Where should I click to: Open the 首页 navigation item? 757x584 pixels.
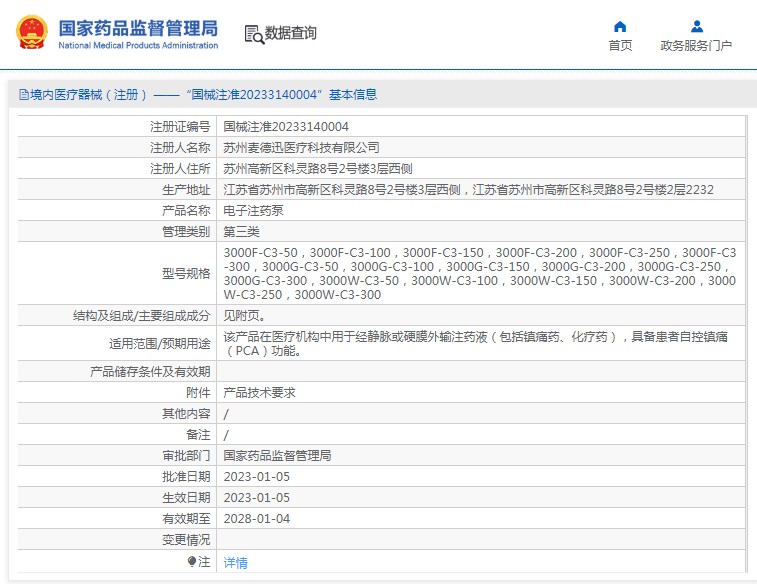click(620, 46)
